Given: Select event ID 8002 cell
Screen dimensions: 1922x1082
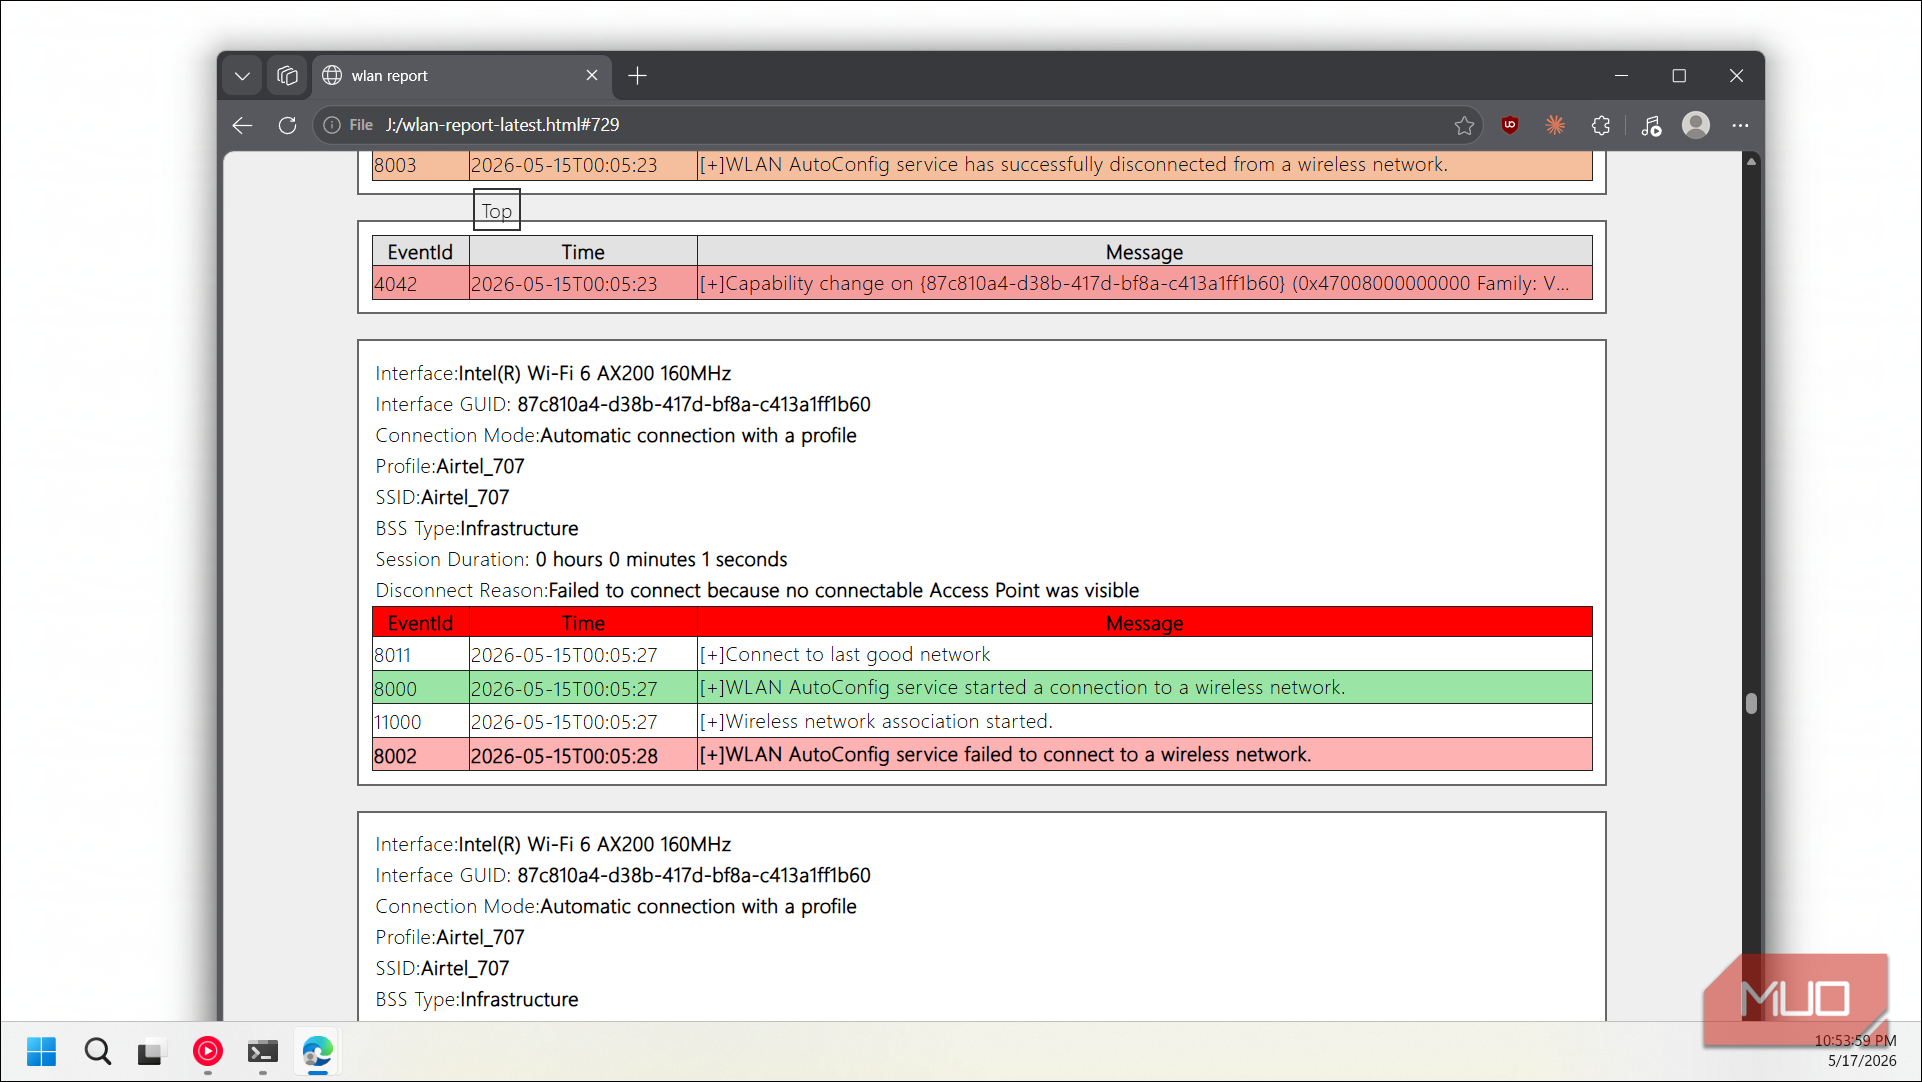Looking at the screenshot, I should (x=420, y=755).
